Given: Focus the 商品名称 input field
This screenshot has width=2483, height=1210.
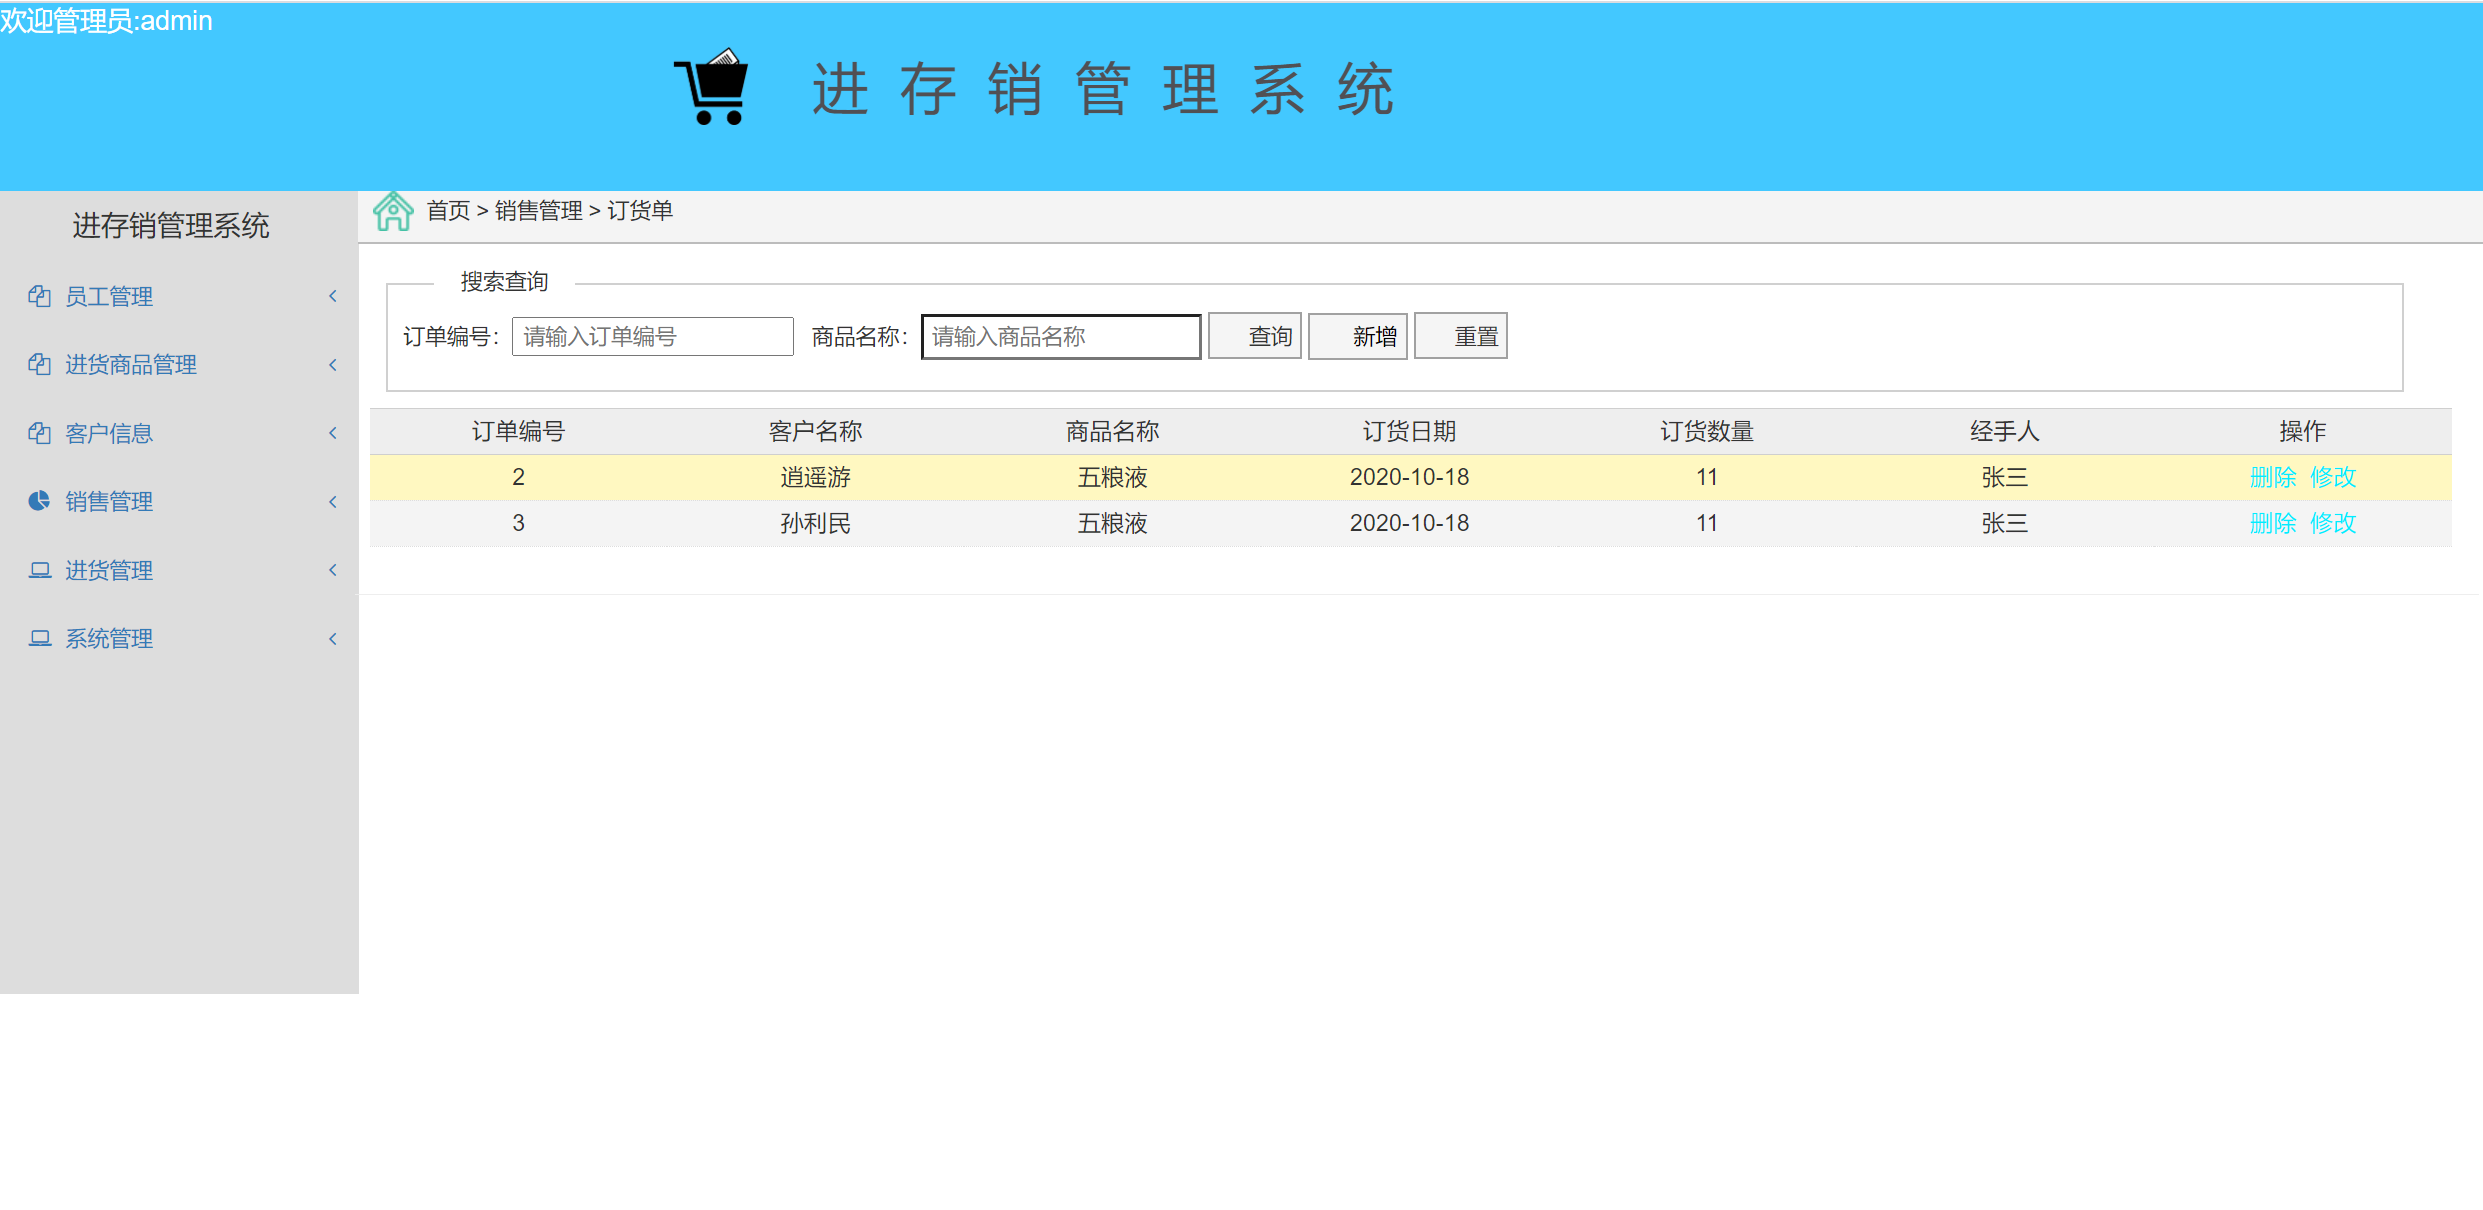Looking at the screenshot, I should (1061, 336).
